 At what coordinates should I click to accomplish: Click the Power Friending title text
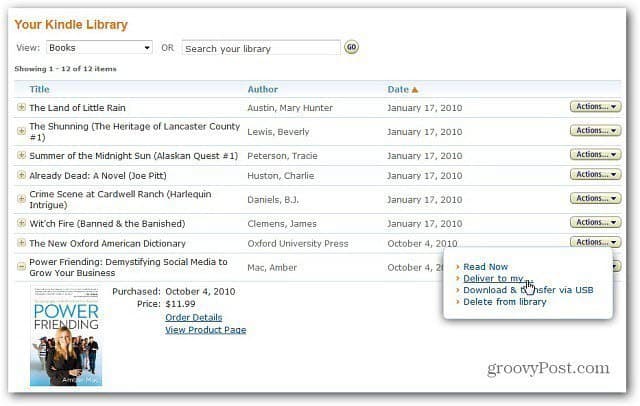128,267
